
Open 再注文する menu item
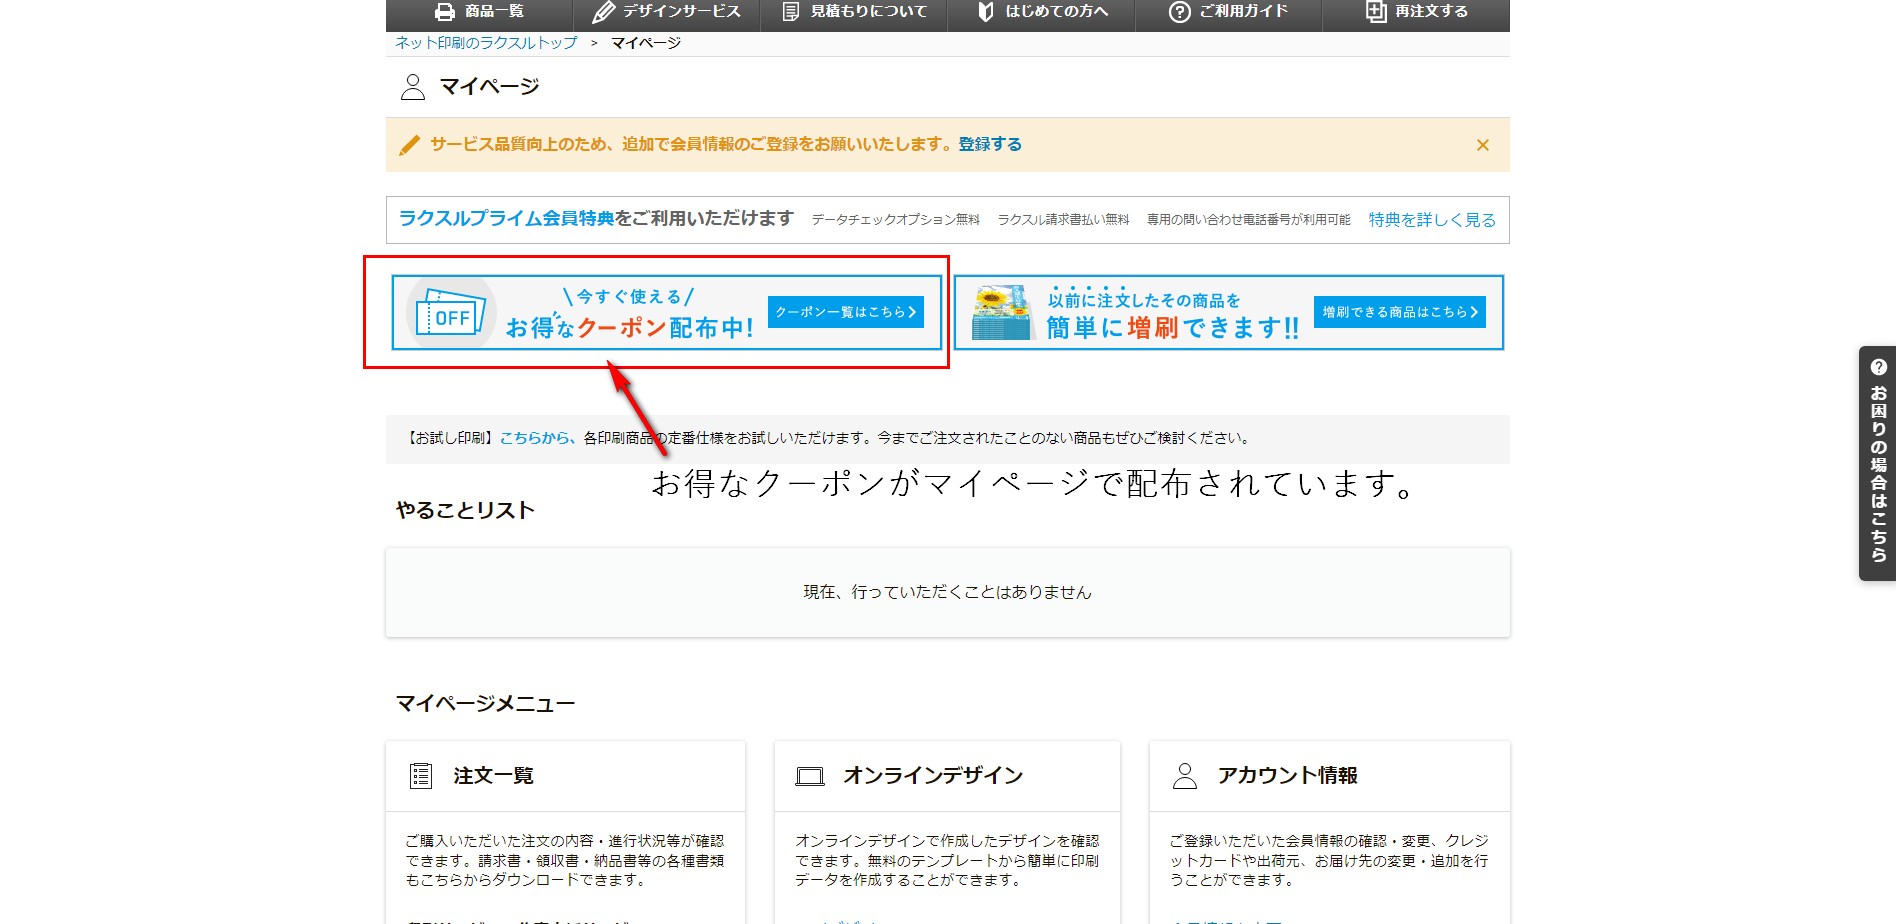point(1416,12)
